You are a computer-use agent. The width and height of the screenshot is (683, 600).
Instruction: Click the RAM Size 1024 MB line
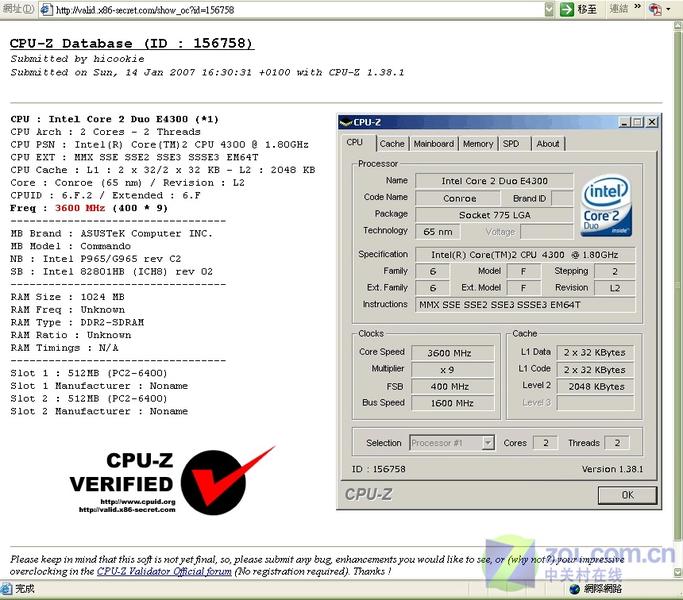pos(68,297)
